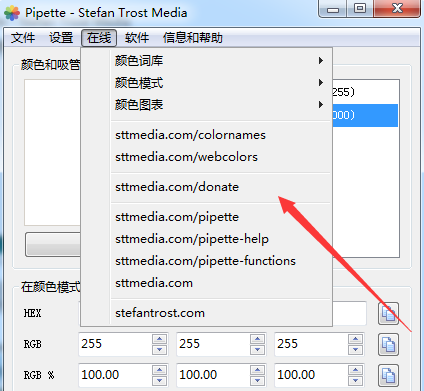
Task: Select the highlighted color list entry
Action: point(365,115)
